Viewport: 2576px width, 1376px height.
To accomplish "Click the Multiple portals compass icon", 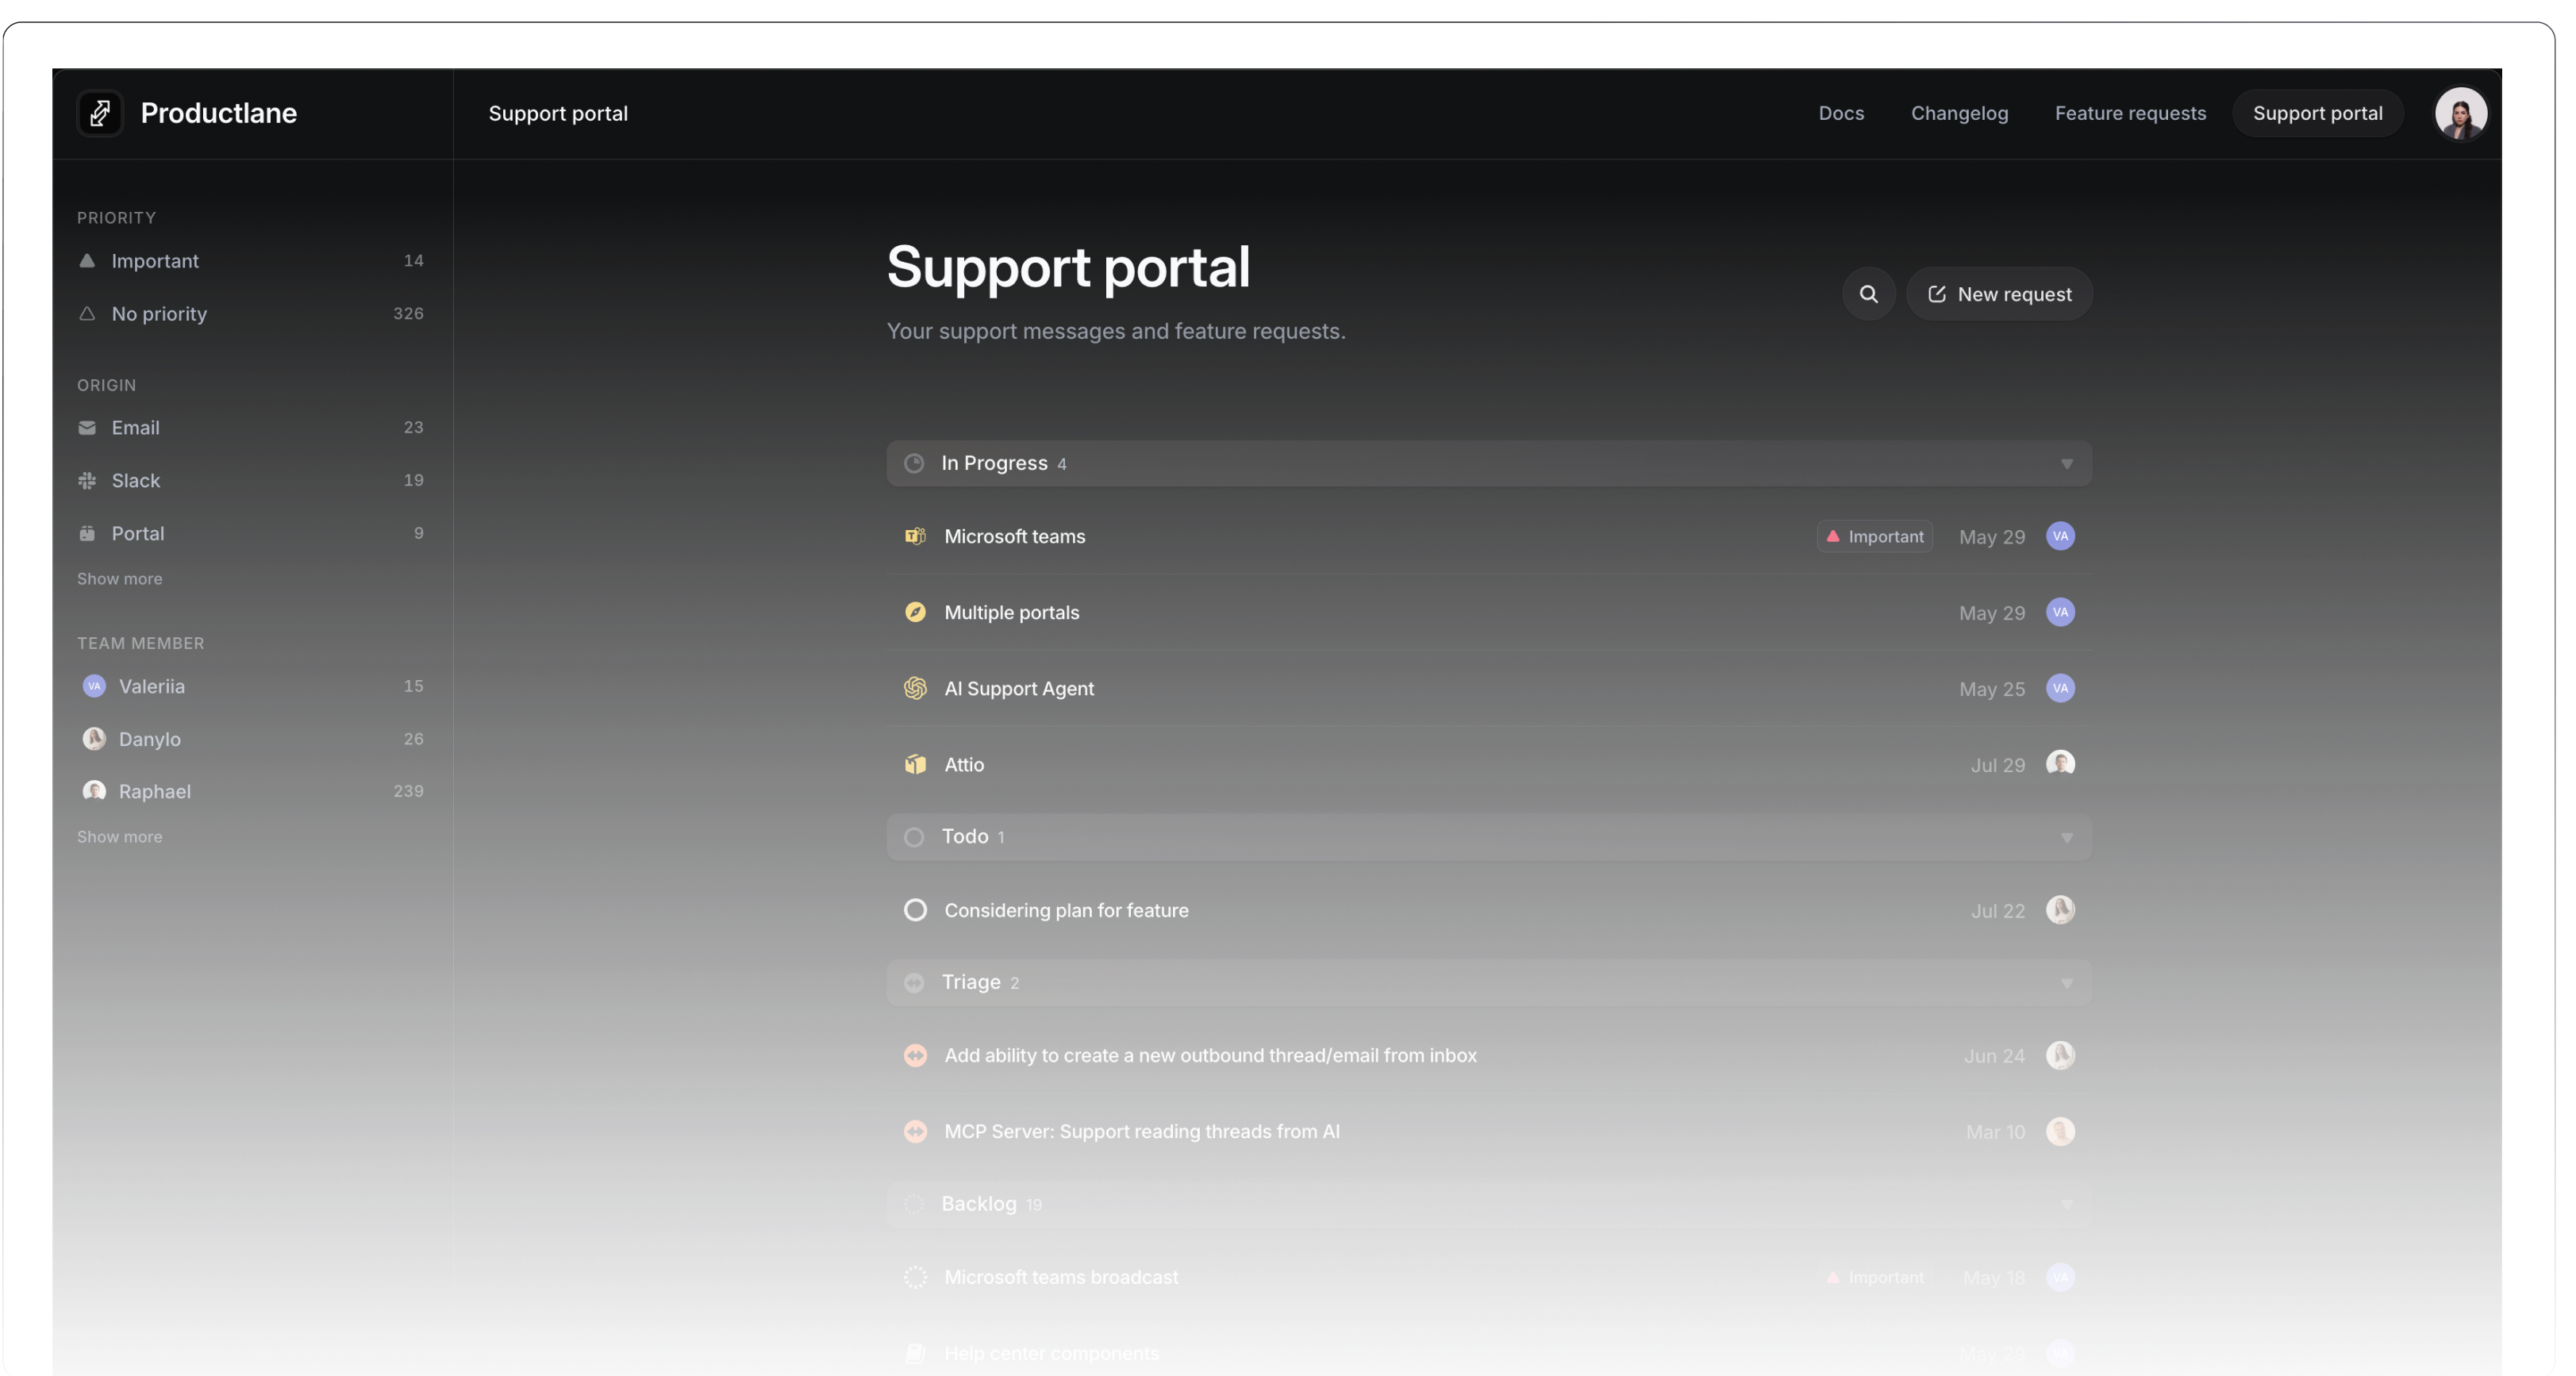I will [x=915, y=612].
